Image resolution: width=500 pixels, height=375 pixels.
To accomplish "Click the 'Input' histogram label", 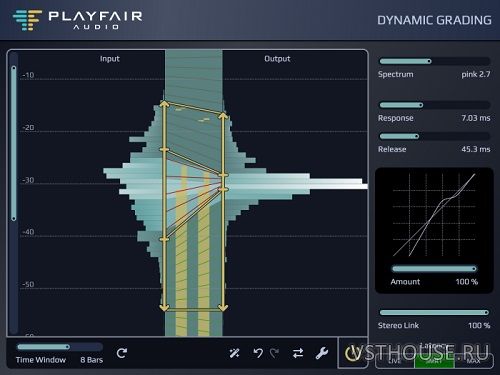I will tap(110, 59).
